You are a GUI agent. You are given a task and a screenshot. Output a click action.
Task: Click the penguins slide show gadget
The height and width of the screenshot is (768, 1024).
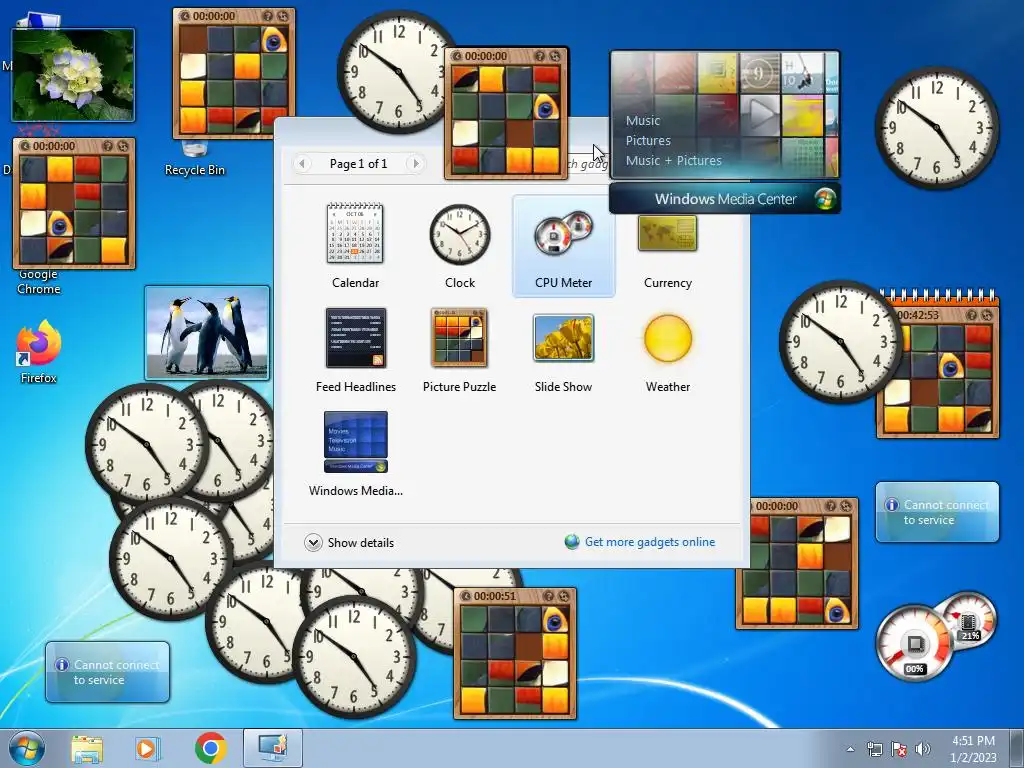point(207,333)
